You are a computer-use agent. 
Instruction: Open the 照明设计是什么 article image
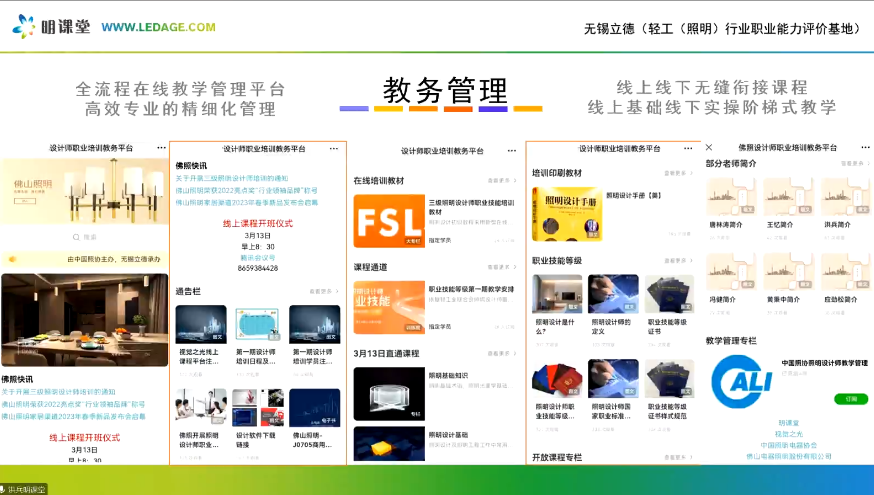[557, 293]
